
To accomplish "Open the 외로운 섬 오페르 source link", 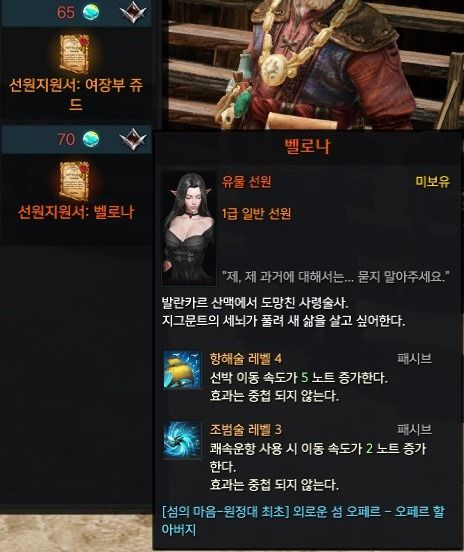I will click(303, 520).
